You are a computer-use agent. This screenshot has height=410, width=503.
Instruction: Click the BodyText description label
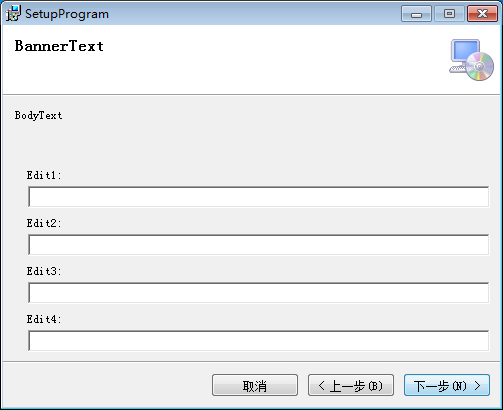(x=38, y=115)
